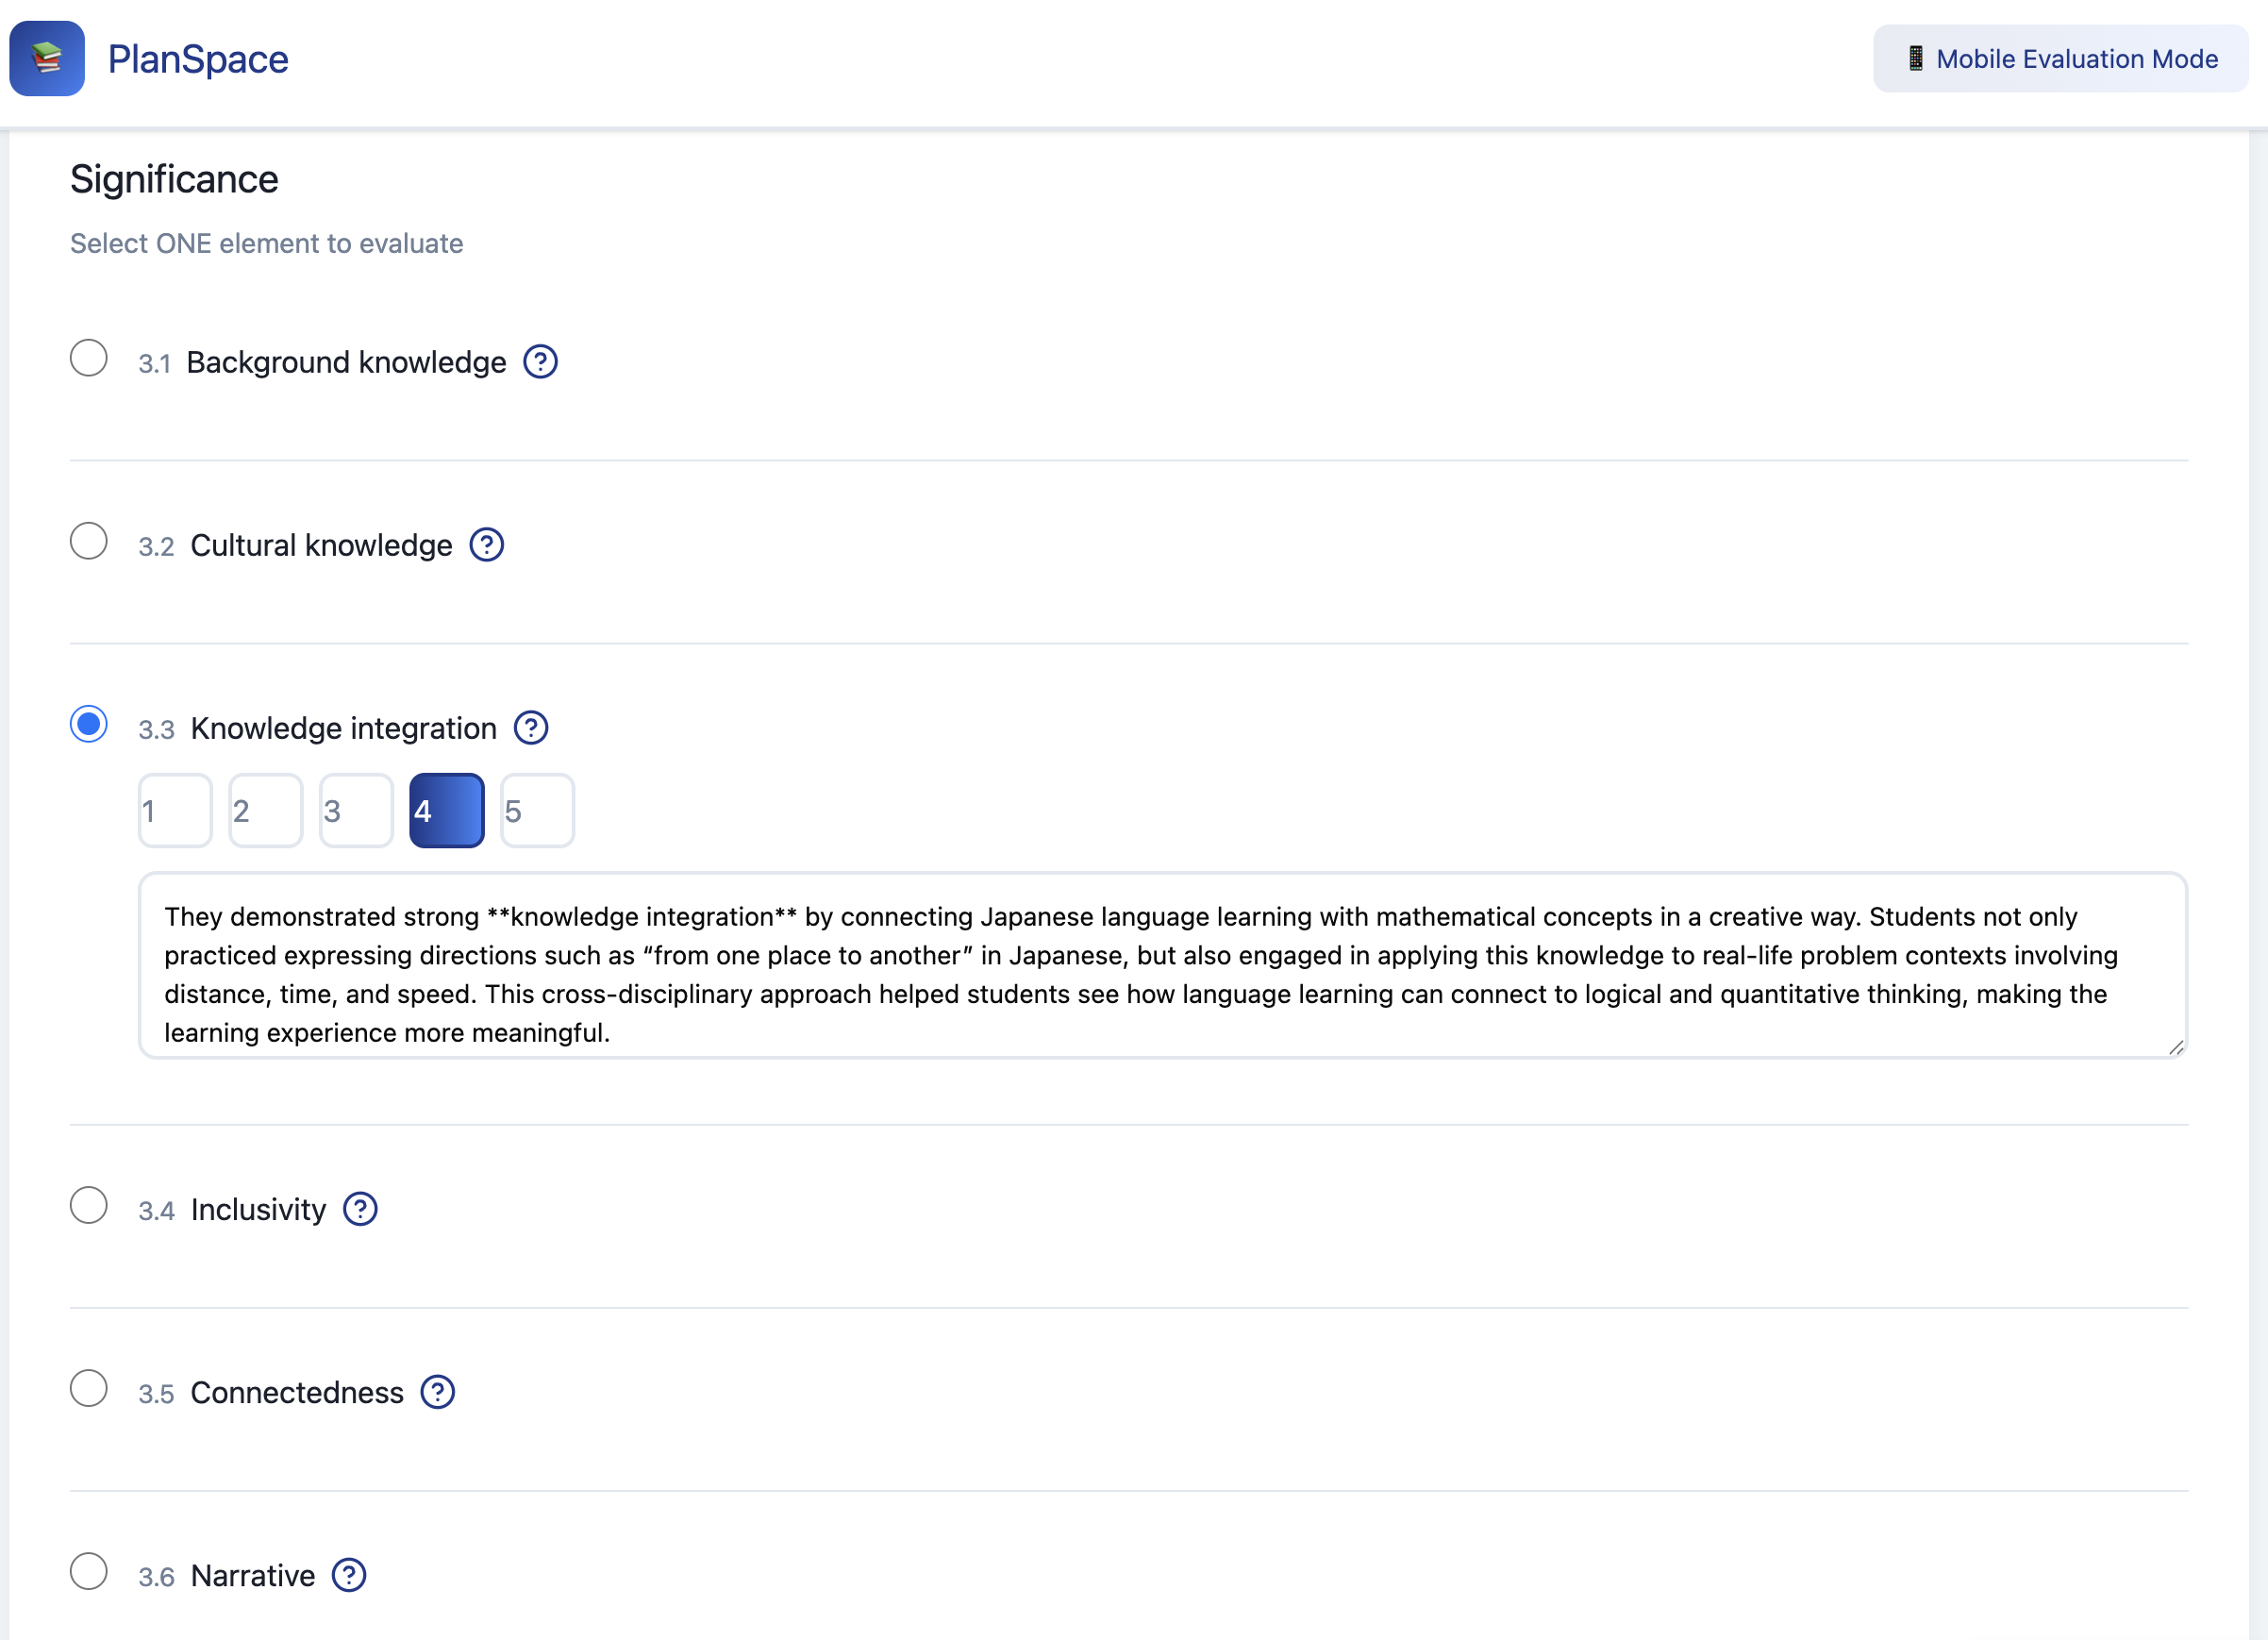Click the highlighted score 4 button
Image resolution: width=2268 pixels, height=1640 pixels.
446,811
